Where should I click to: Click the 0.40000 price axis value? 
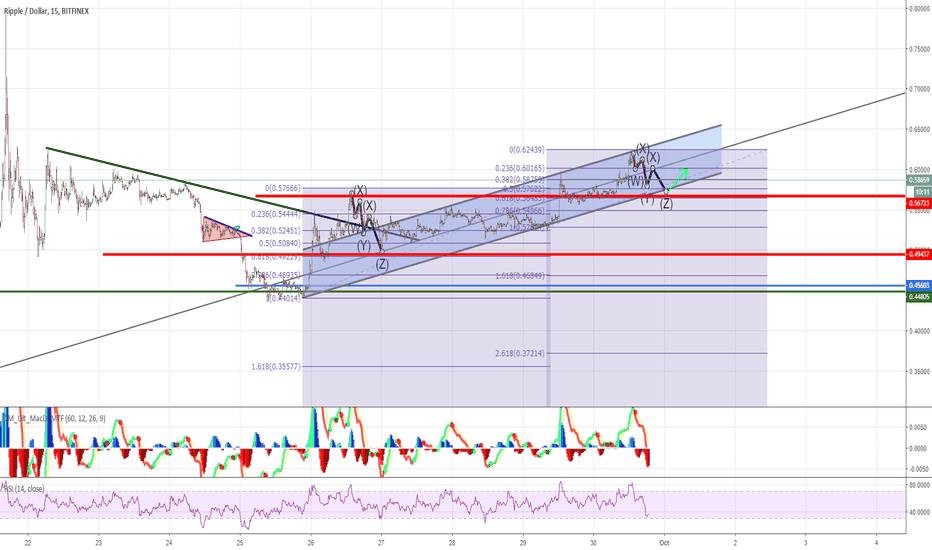coord(920,331)
